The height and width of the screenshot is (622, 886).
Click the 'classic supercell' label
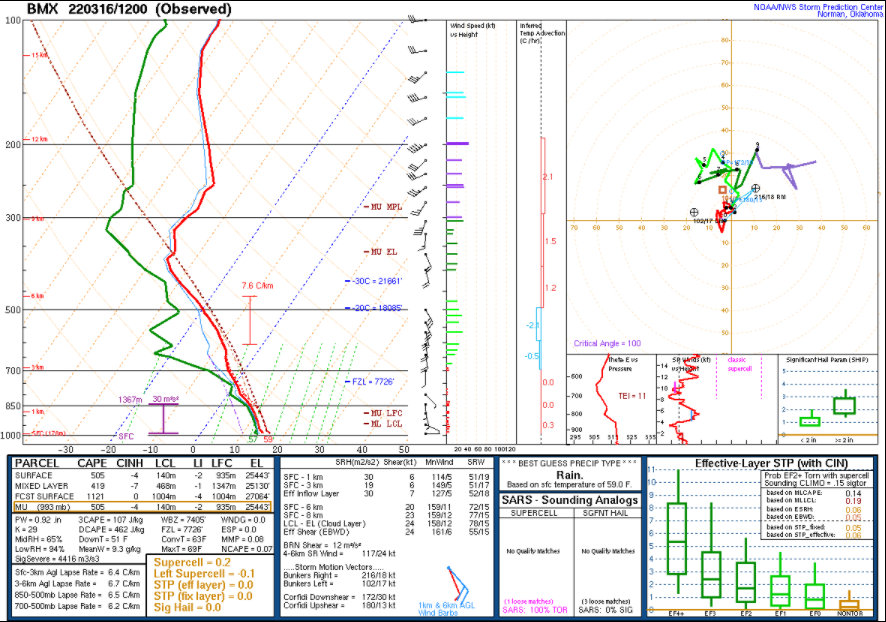(739, 364)
